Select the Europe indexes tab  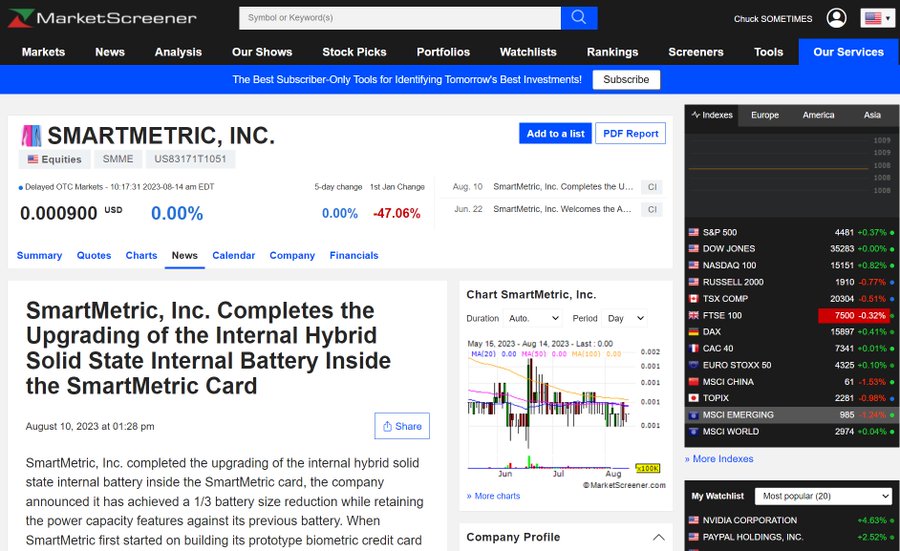[765, 115]
